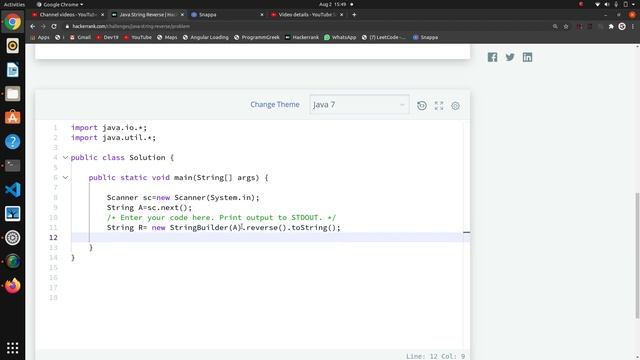640x360 pixels.
Task: Open the Aug 2 15:49 clock panel
Action: point(333,4)
